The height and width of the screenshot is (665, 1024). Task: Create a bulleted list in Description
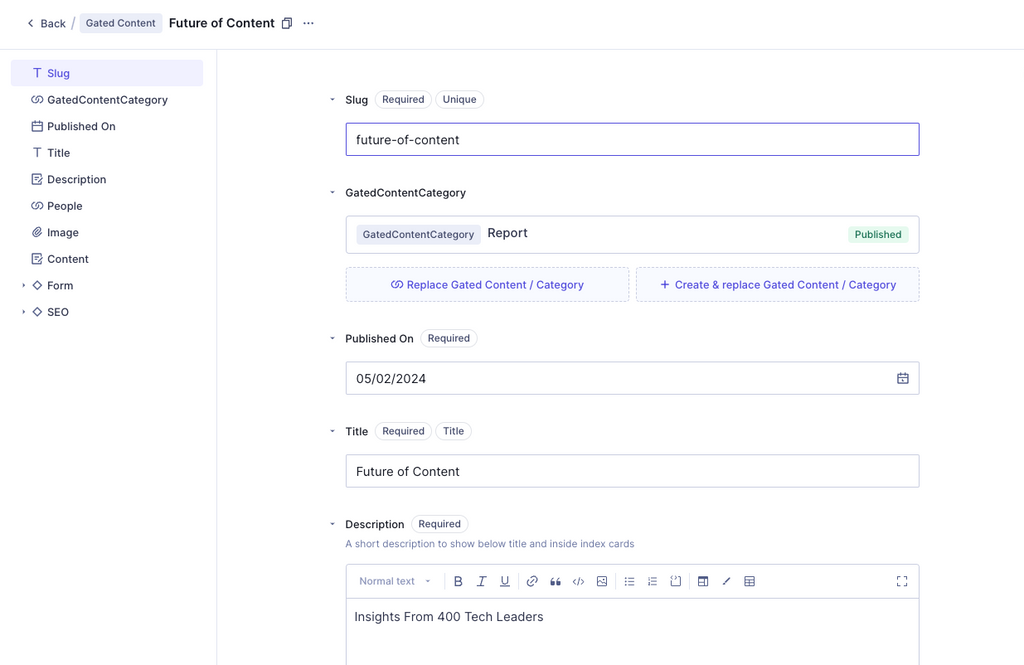click(x=630, y=581)
